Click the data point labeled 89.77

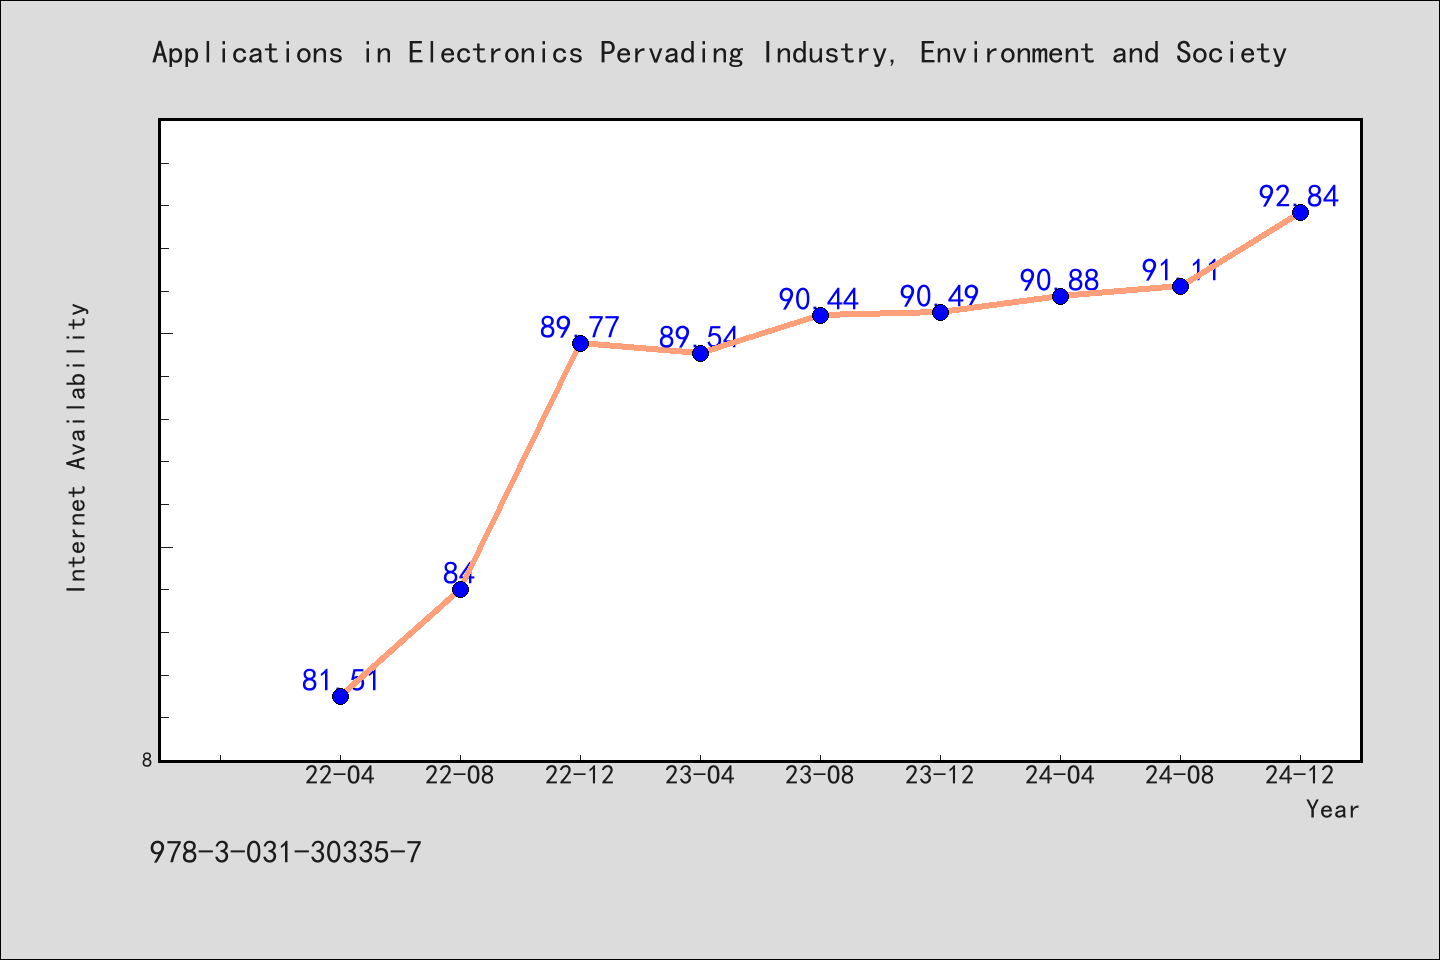(580, 343)
